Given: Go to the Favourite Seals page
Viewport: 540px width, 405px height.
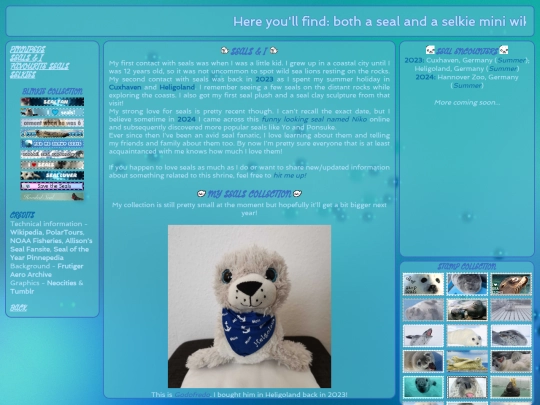Looking at the screenshot, I should pyautogui.click(x=39, y=66).
